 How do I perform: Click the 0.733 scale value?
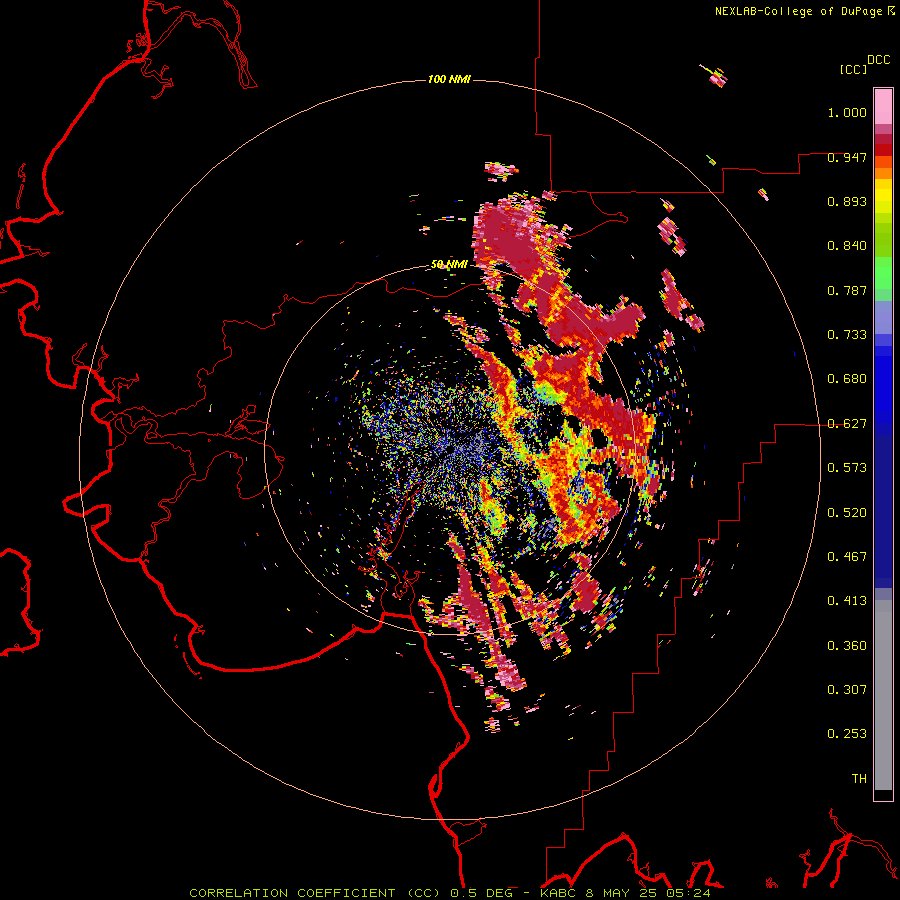(847, 335)
